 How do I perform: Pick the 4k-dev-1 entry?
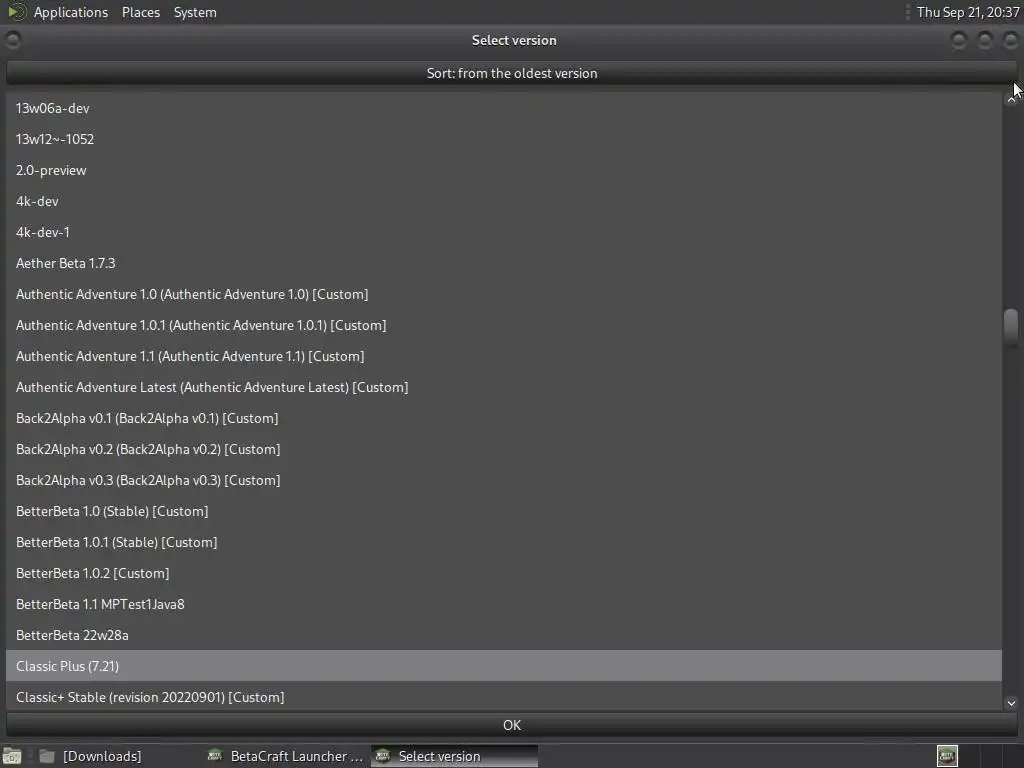(504, 232)
